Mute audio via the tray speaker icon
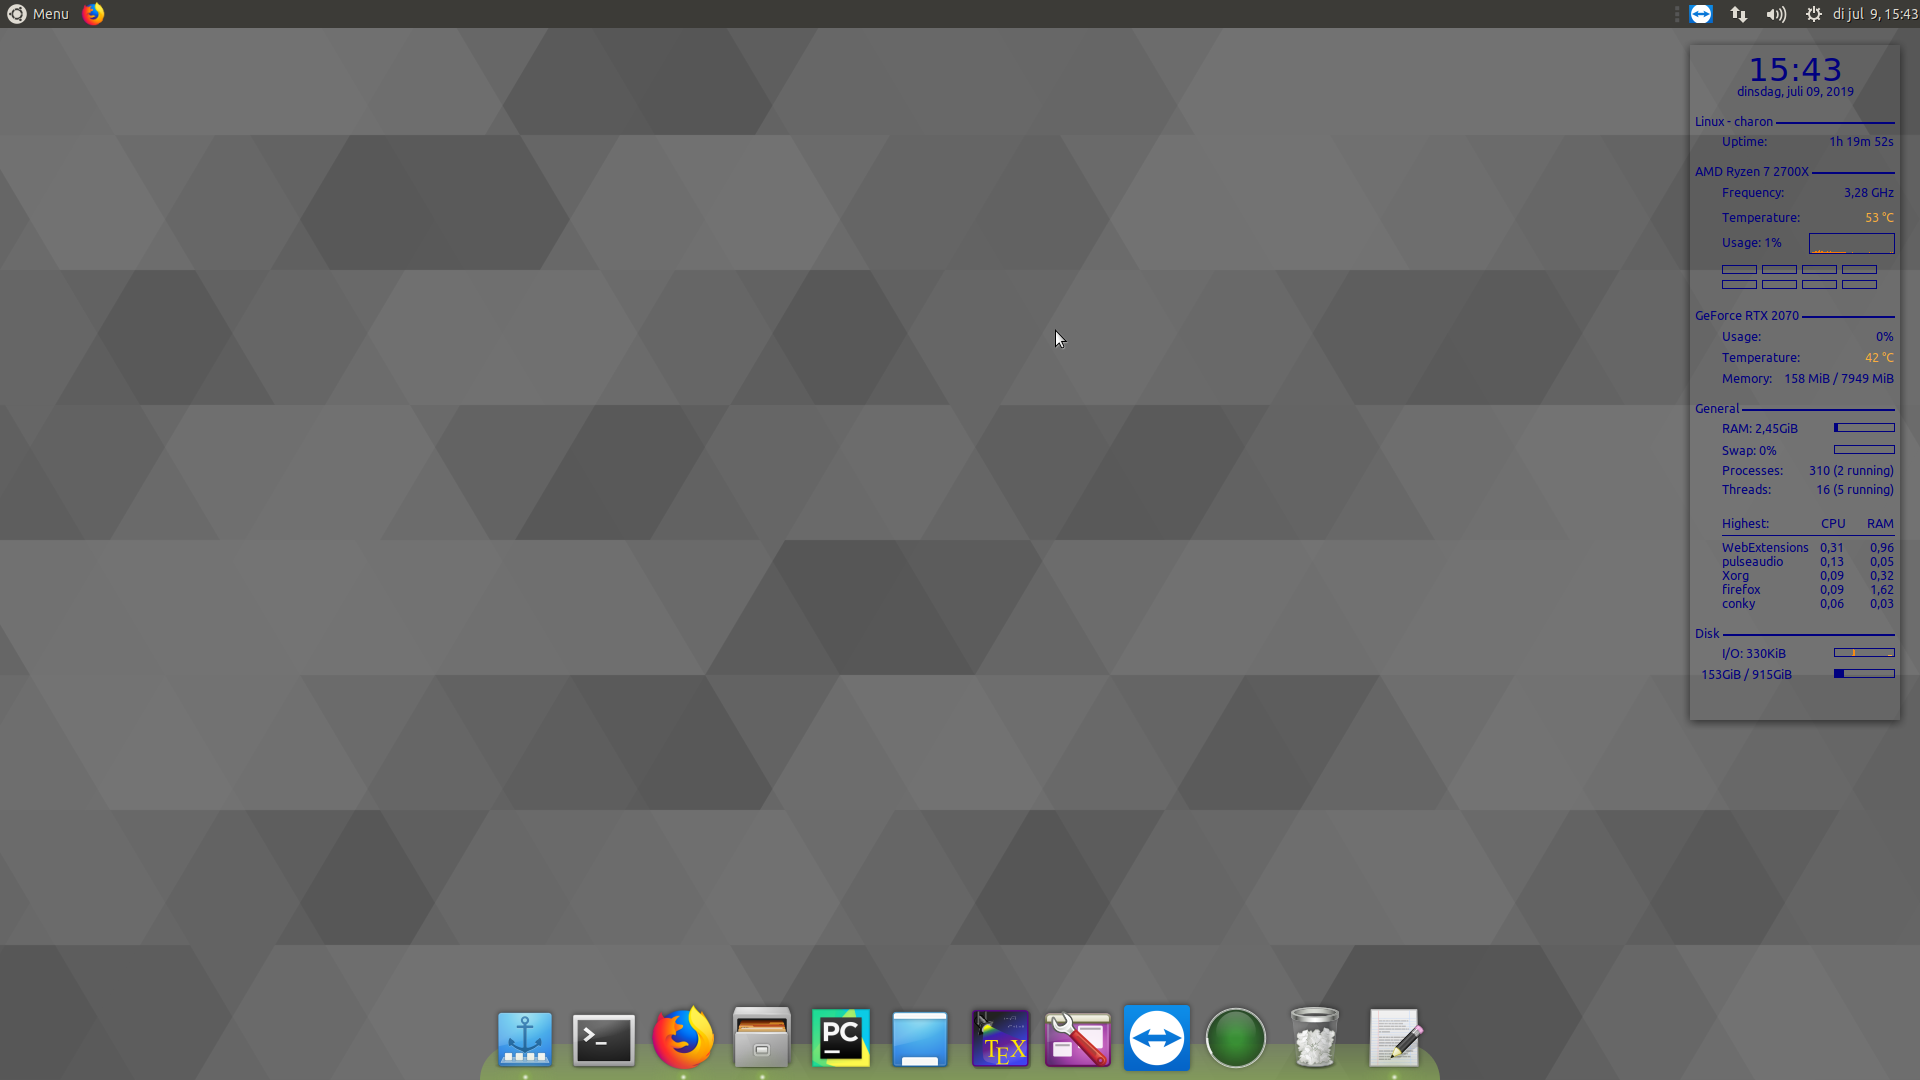 click(x=1776, y=14)
